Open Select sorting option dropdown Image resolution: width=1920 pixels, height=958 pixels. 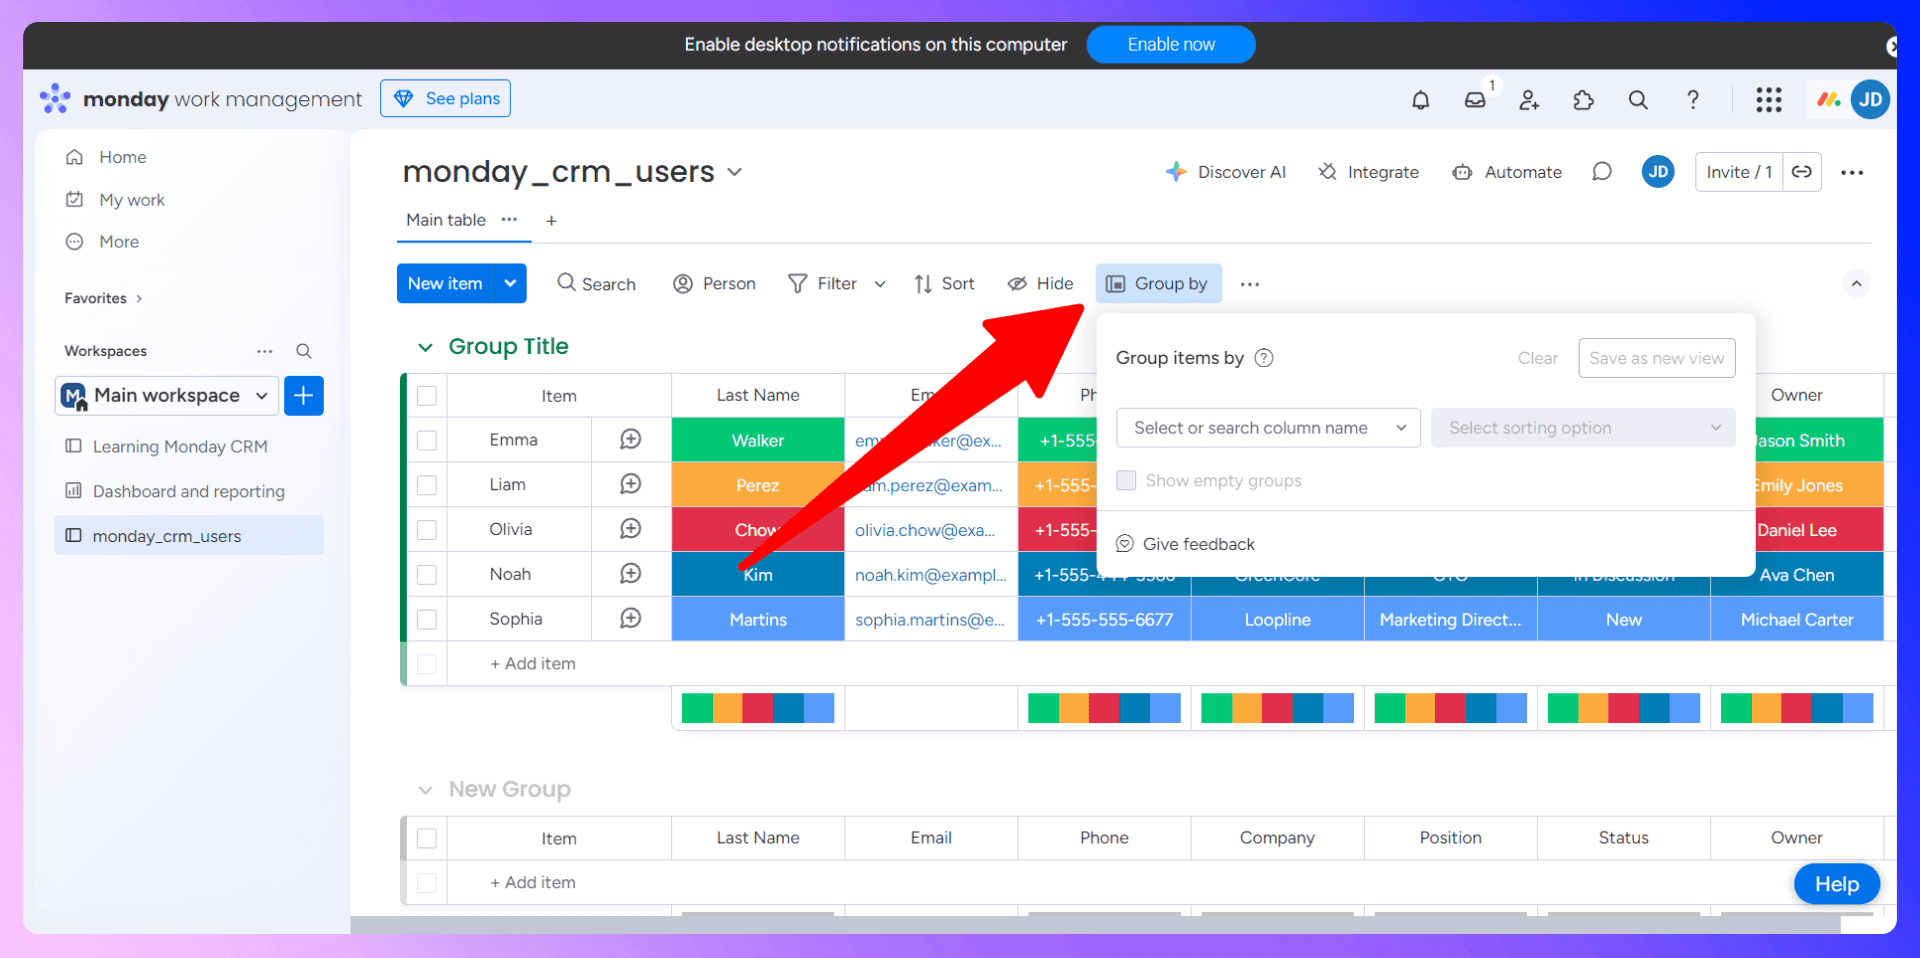pyautogui.click(x=1583, y=428)
